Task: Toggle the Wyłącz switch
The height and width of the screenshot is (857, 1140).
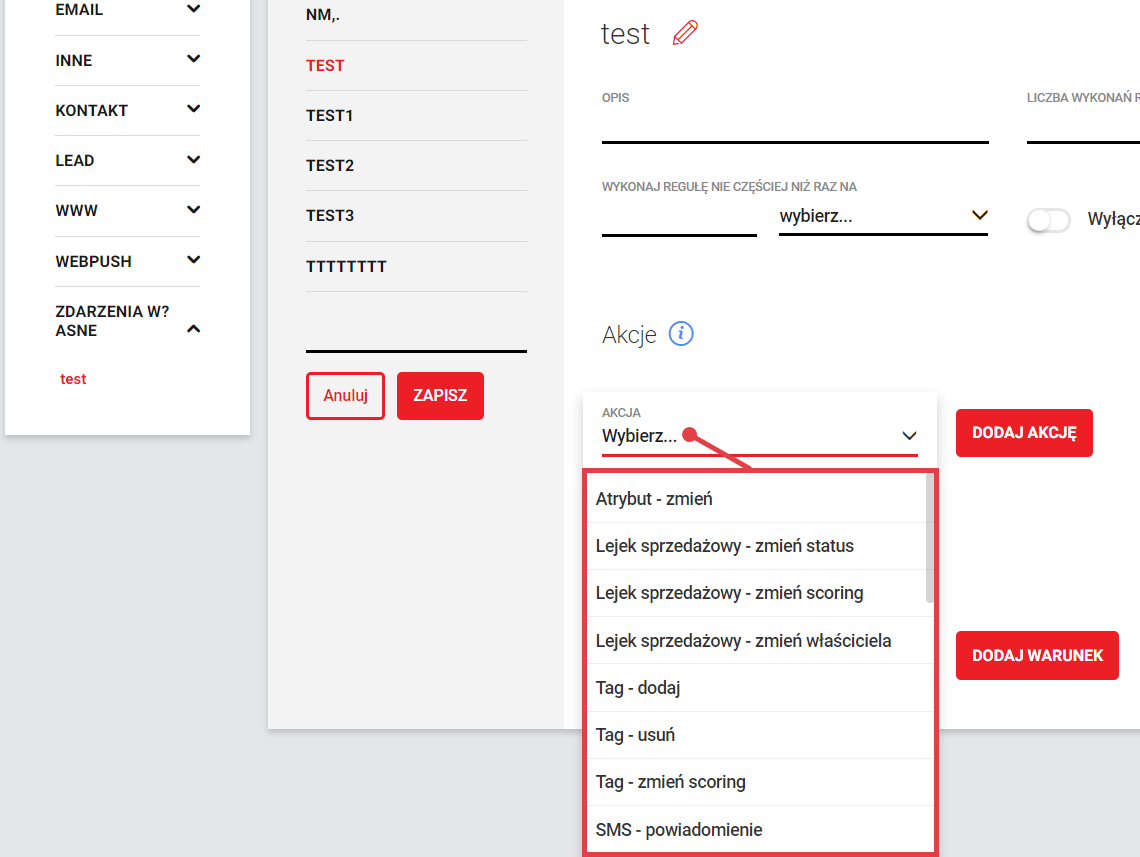Action: (x=1048, y=220)
